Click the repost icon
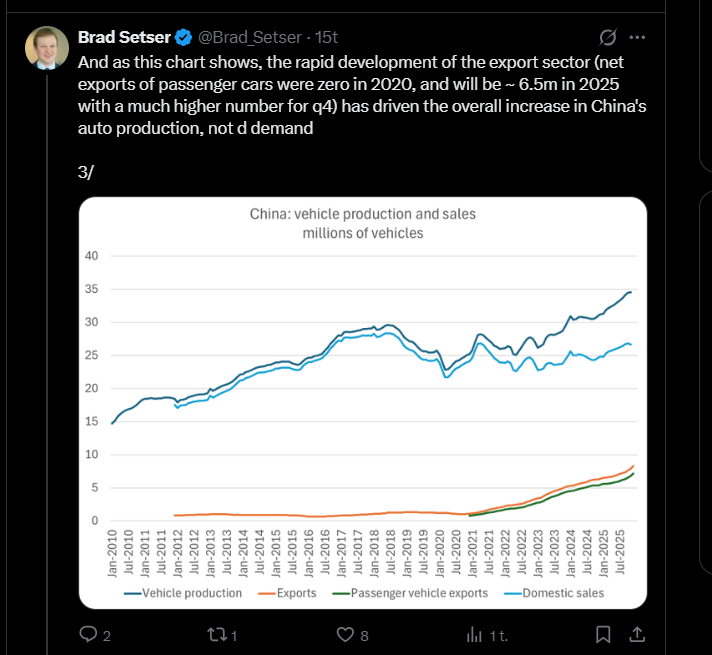712x655 pixels. coord(214,634)
